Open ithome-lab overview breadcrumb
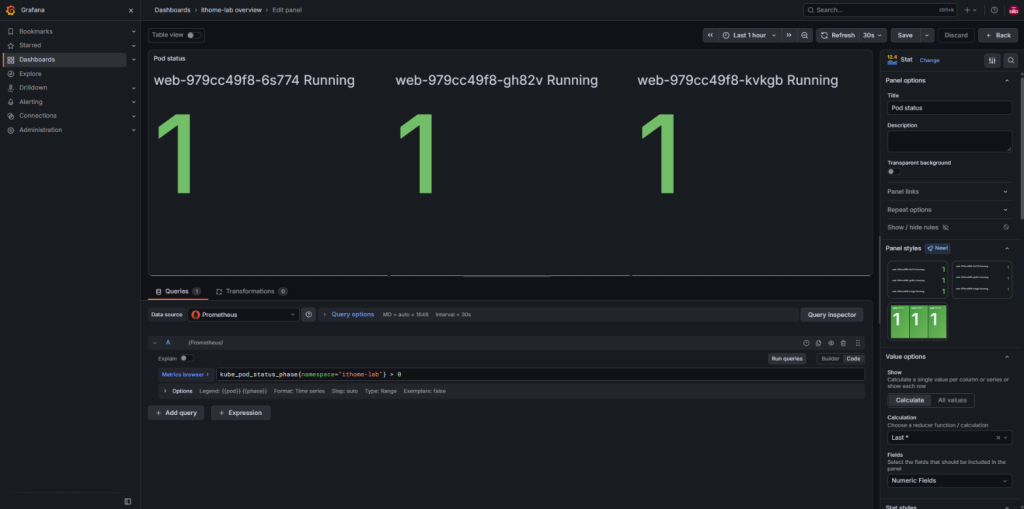 (x=231, y=10)
